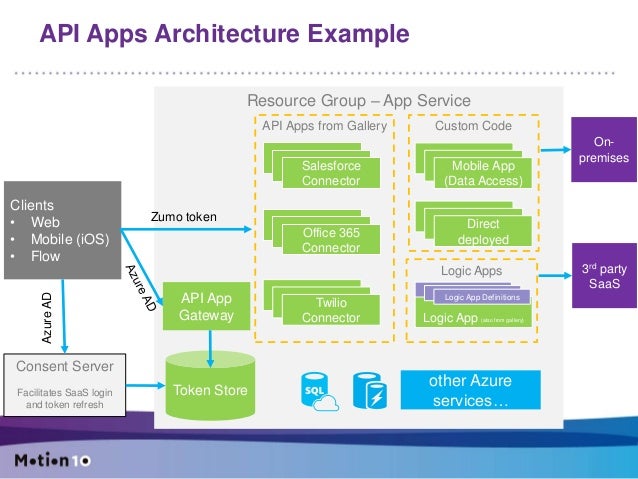Click the 3rd party SaaS box
Viewport: 638px width, 479px height.
[x=604, y=276]
